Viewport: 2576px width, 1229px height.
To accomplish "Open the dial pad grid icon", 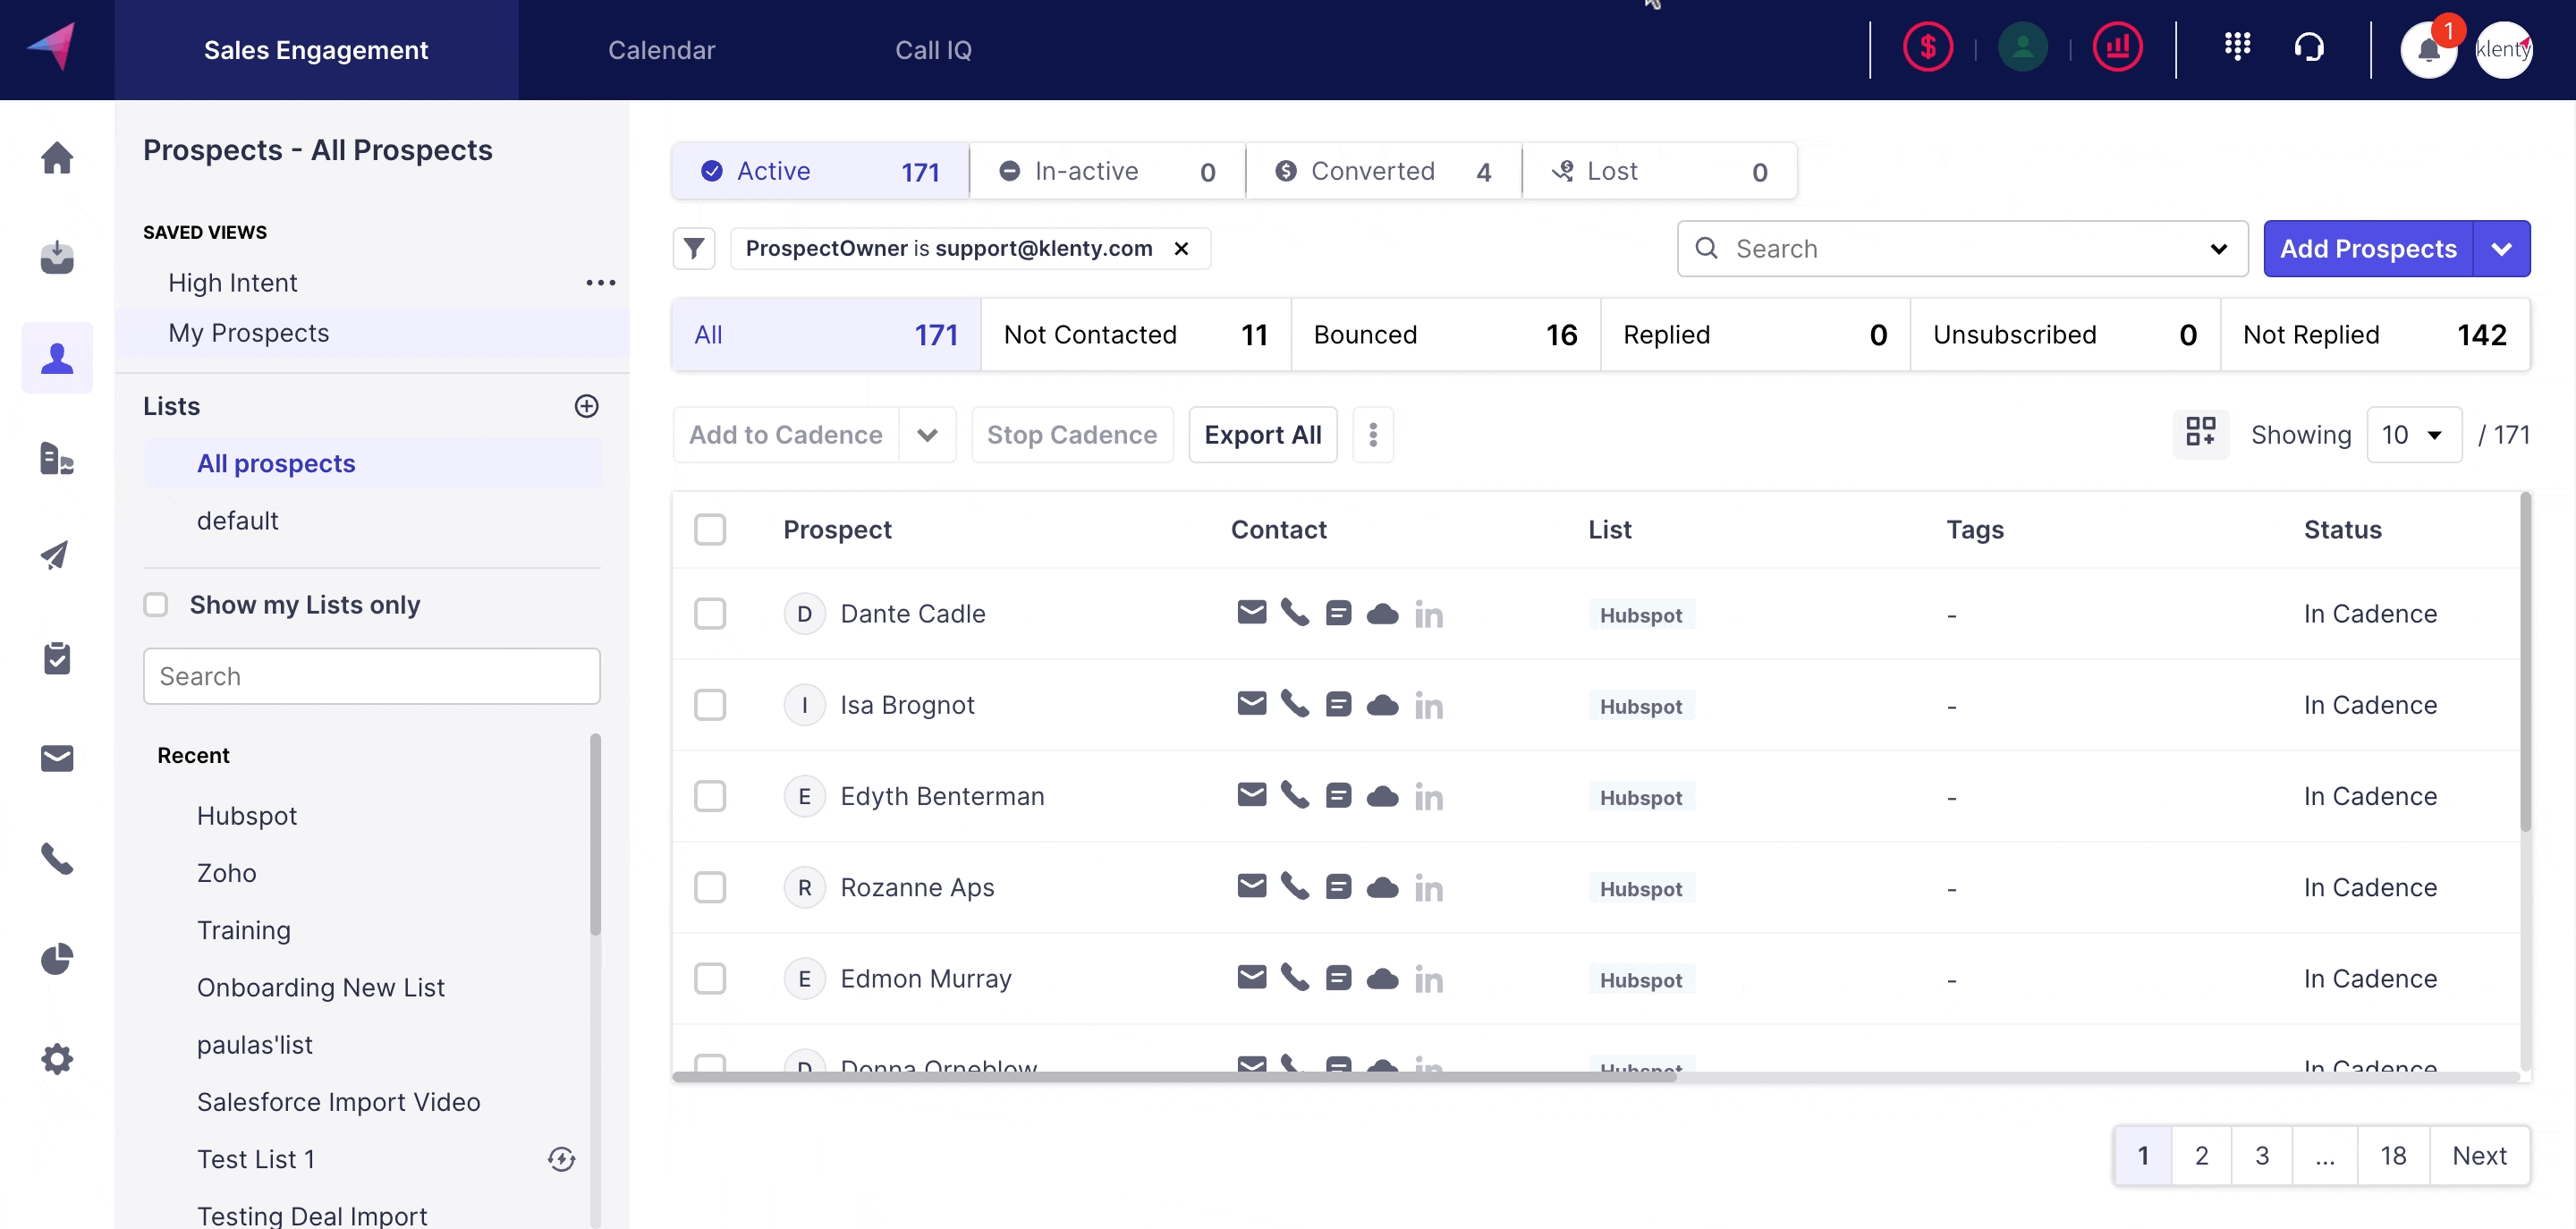I will (2237, 47).
